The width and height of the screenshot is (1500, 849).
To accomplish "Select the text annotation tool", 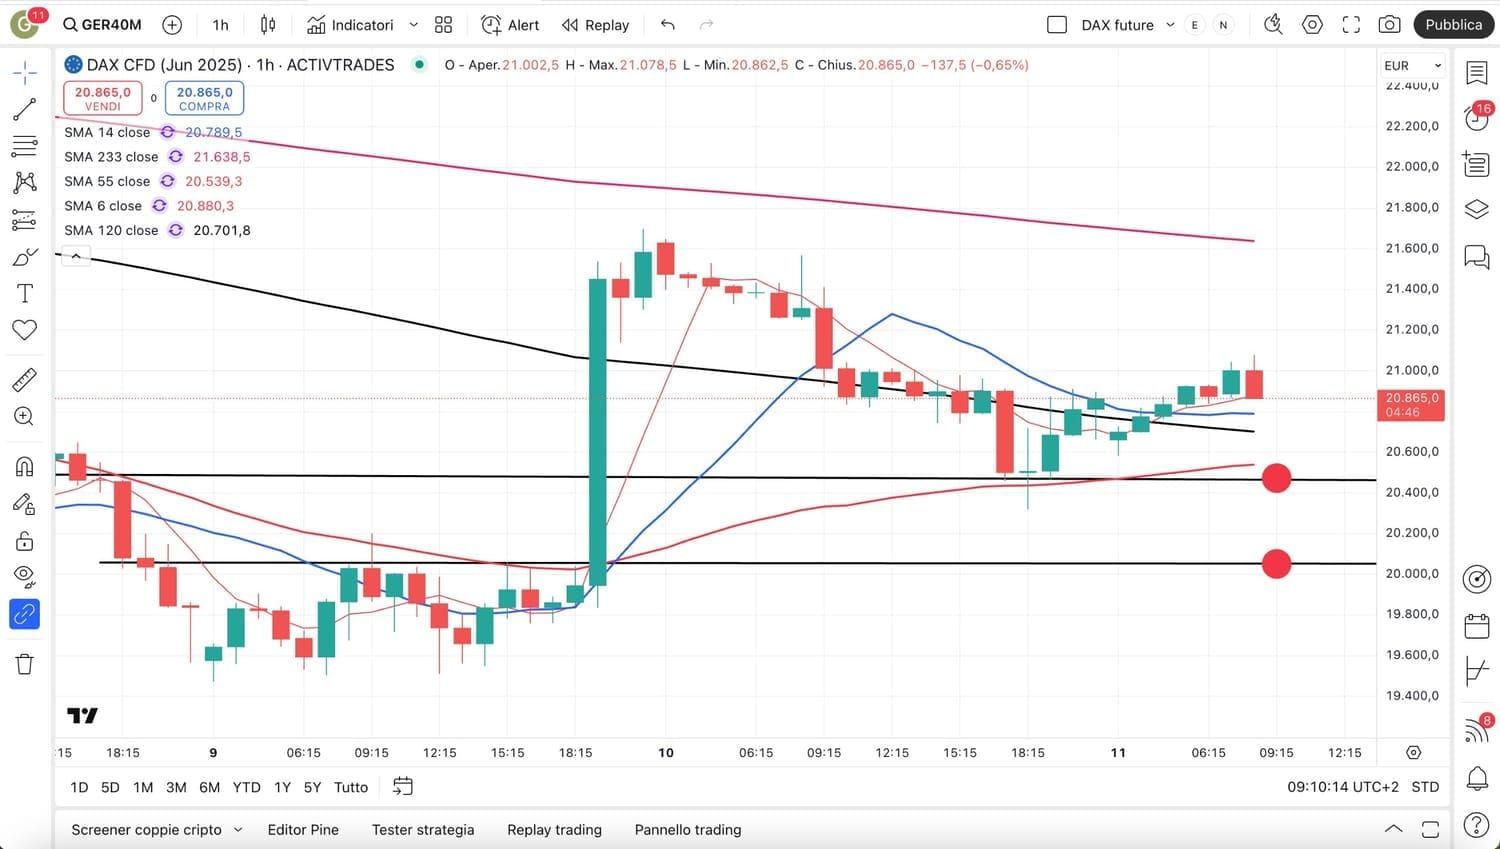I will (x=24, y=293).
